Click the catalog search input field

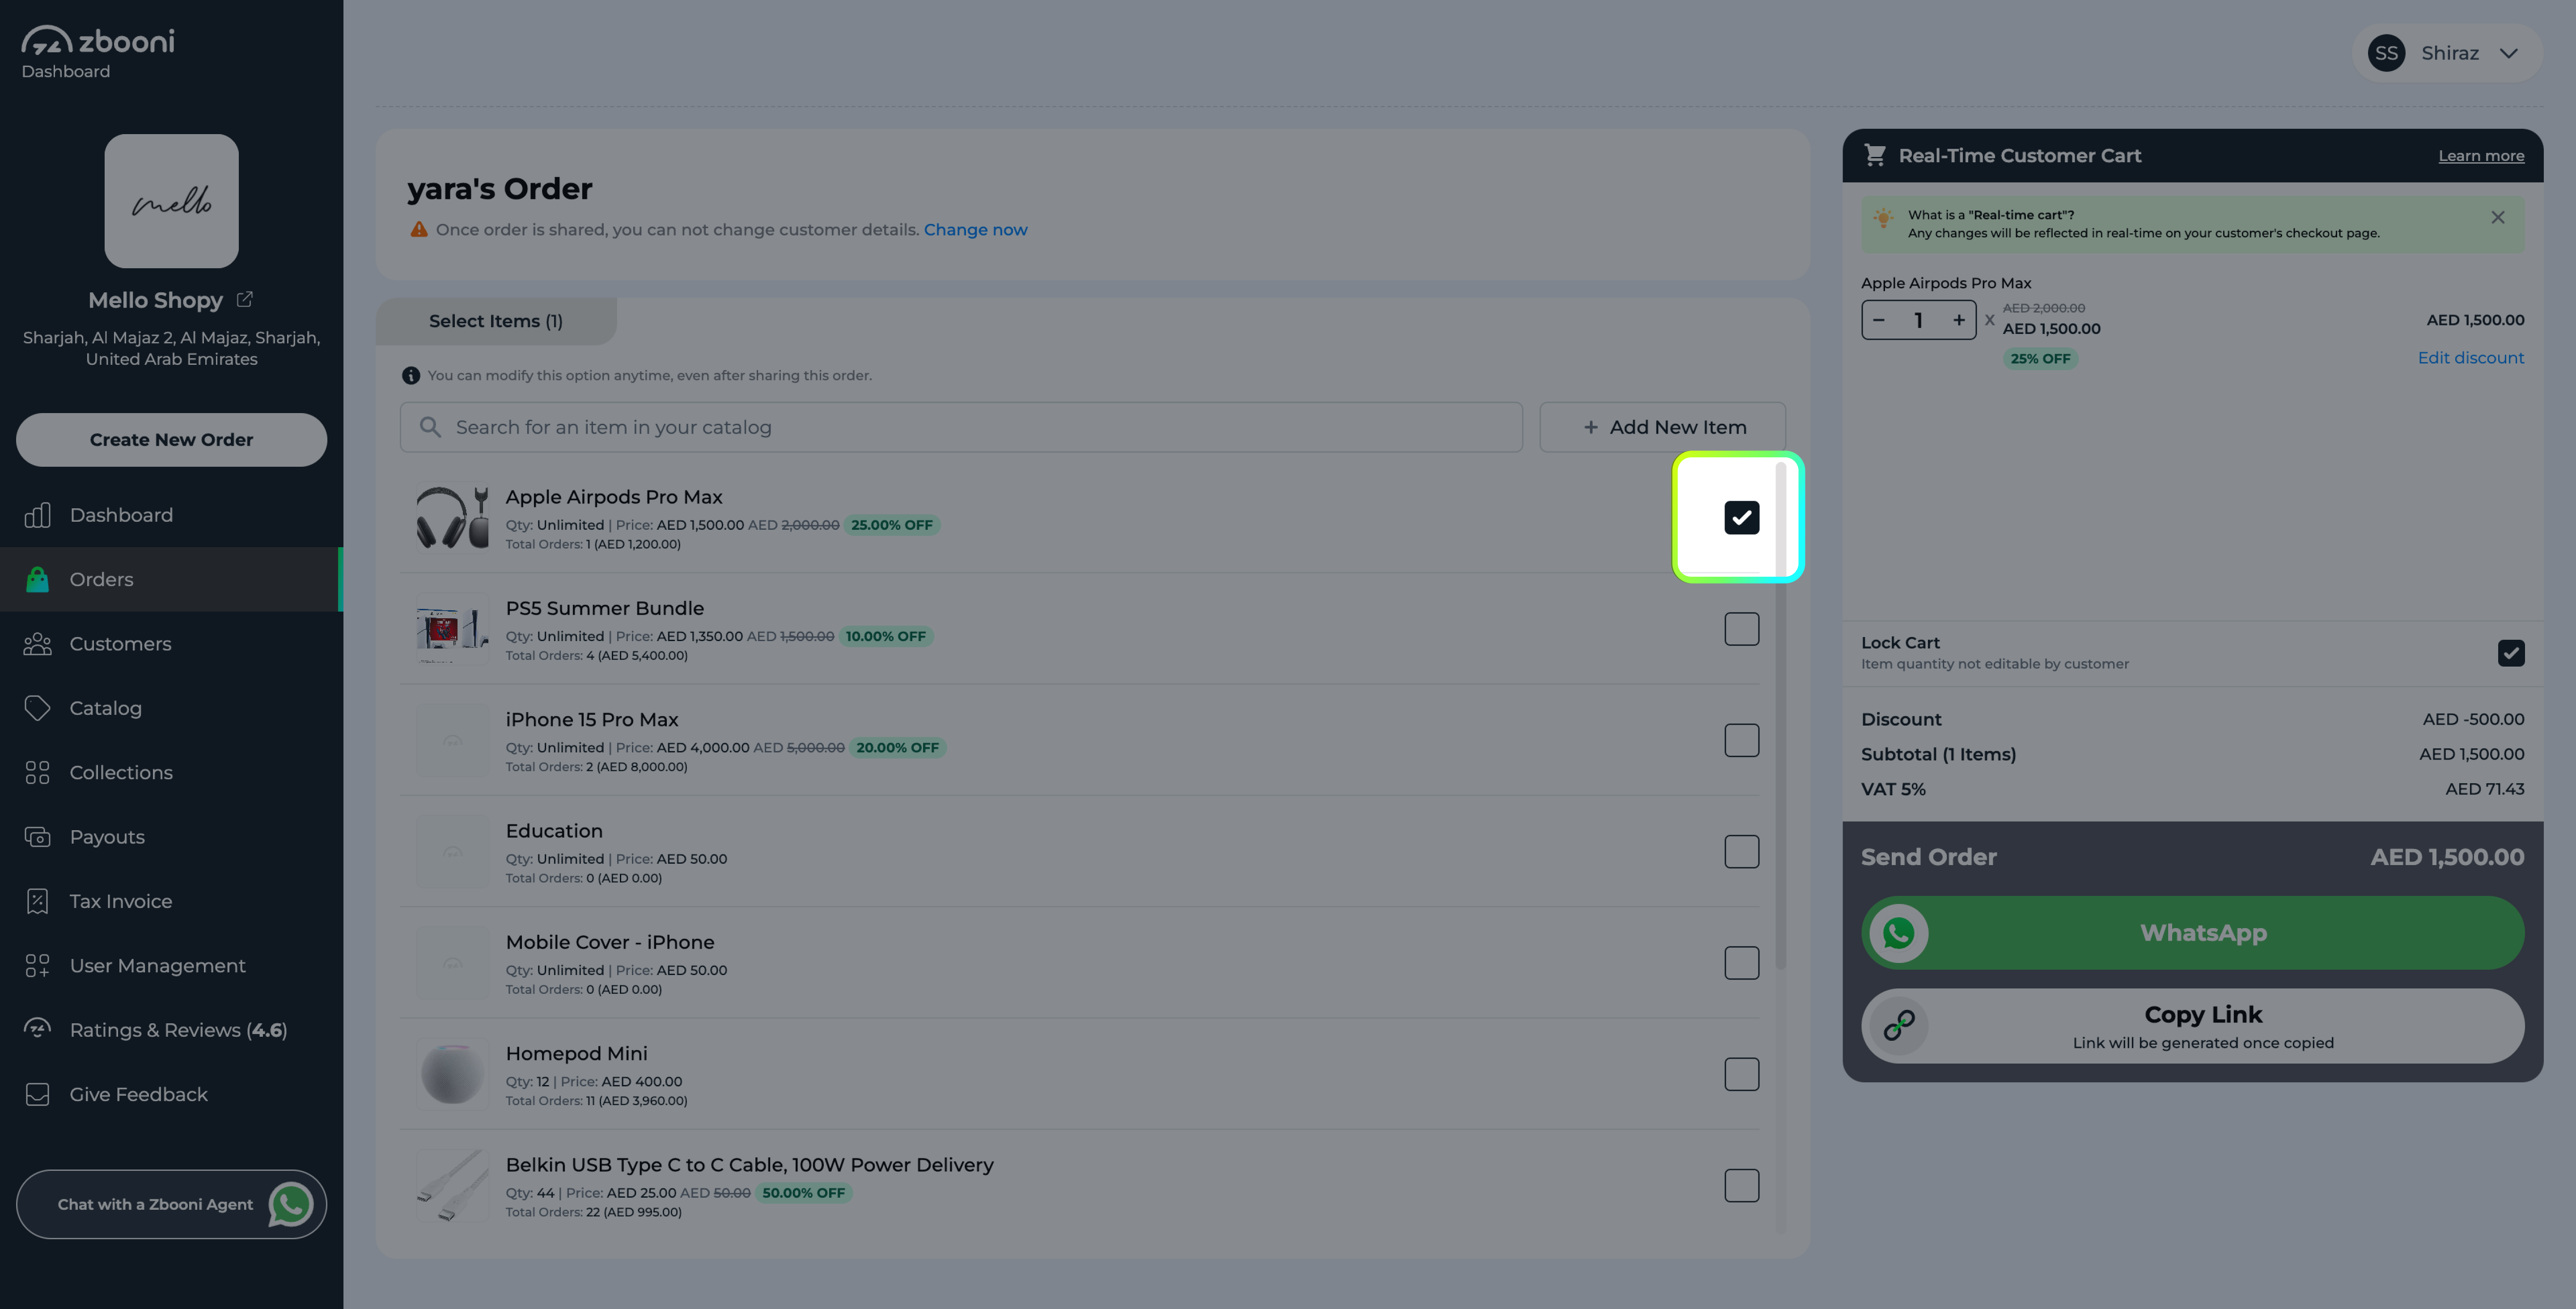(960, 427)
